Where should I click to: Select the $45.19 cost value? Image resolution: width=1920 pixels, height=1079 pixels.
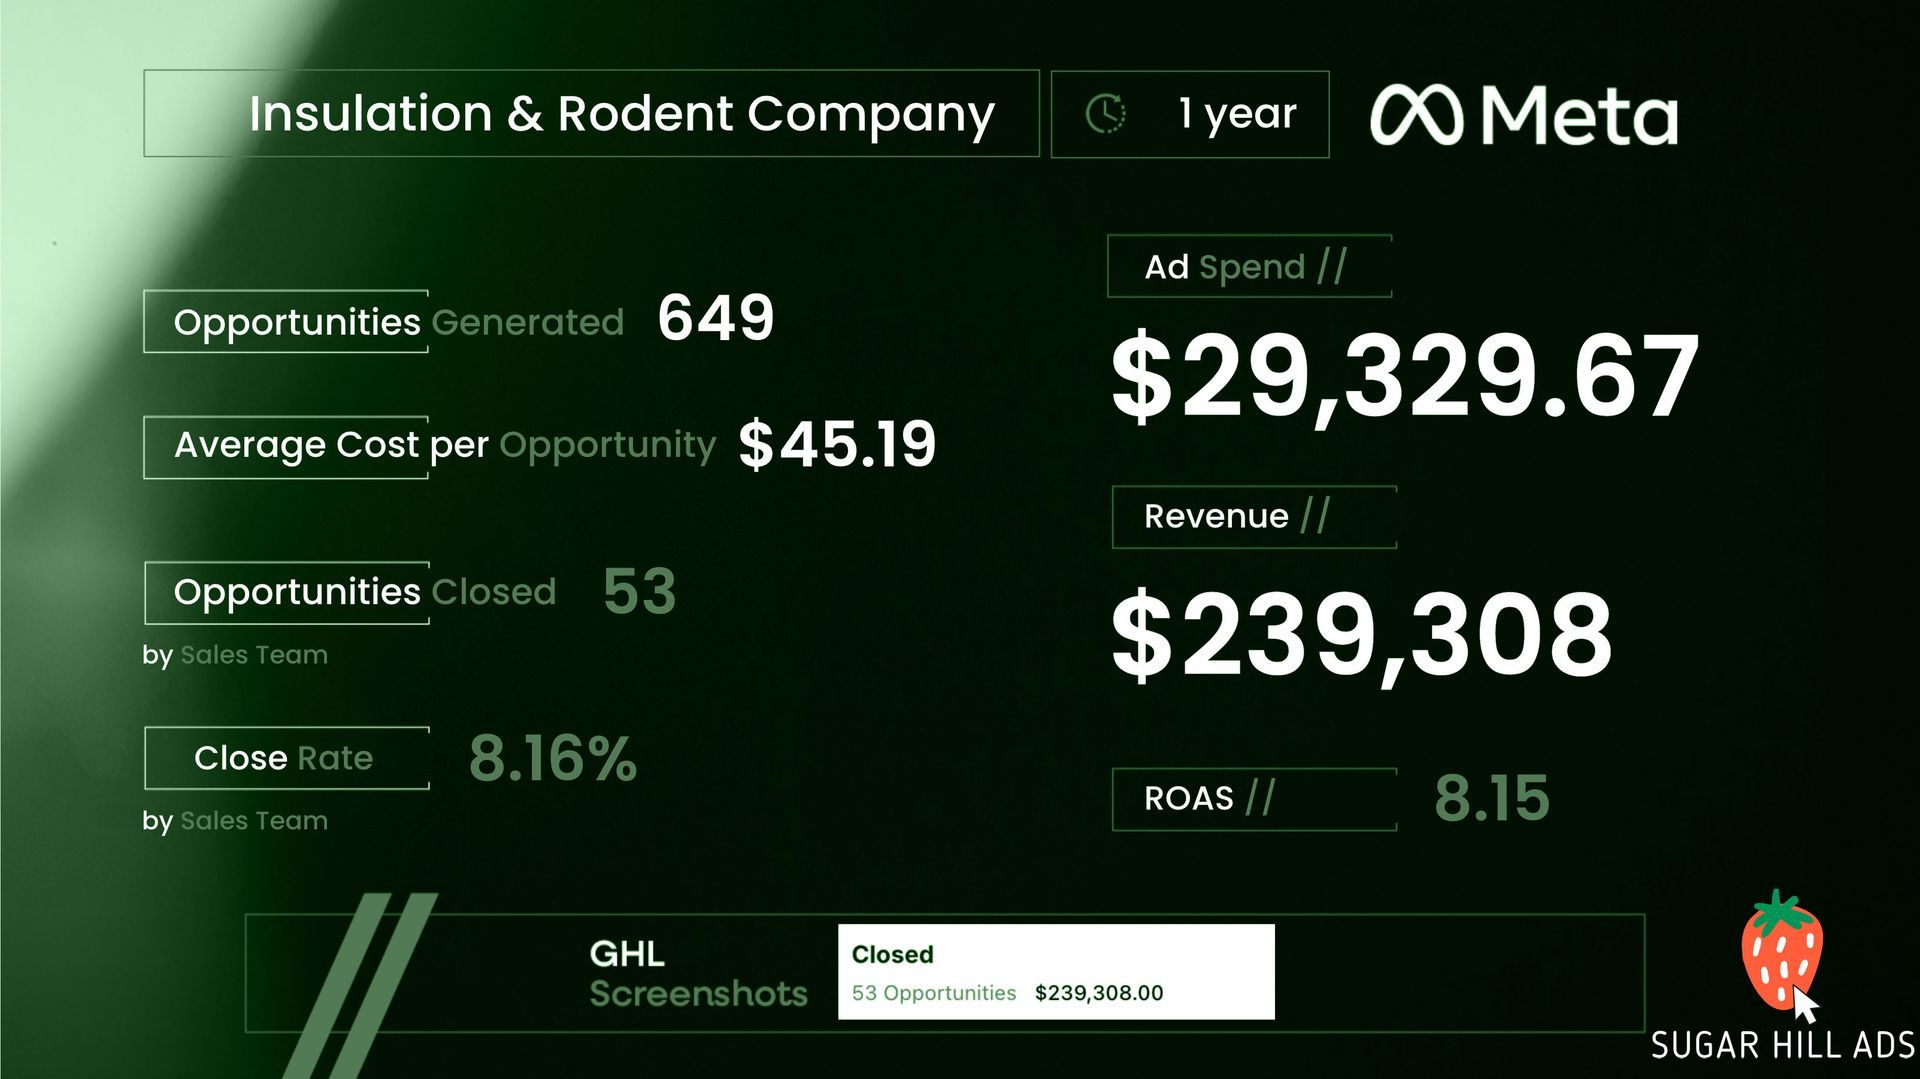(x=837, y=444)
